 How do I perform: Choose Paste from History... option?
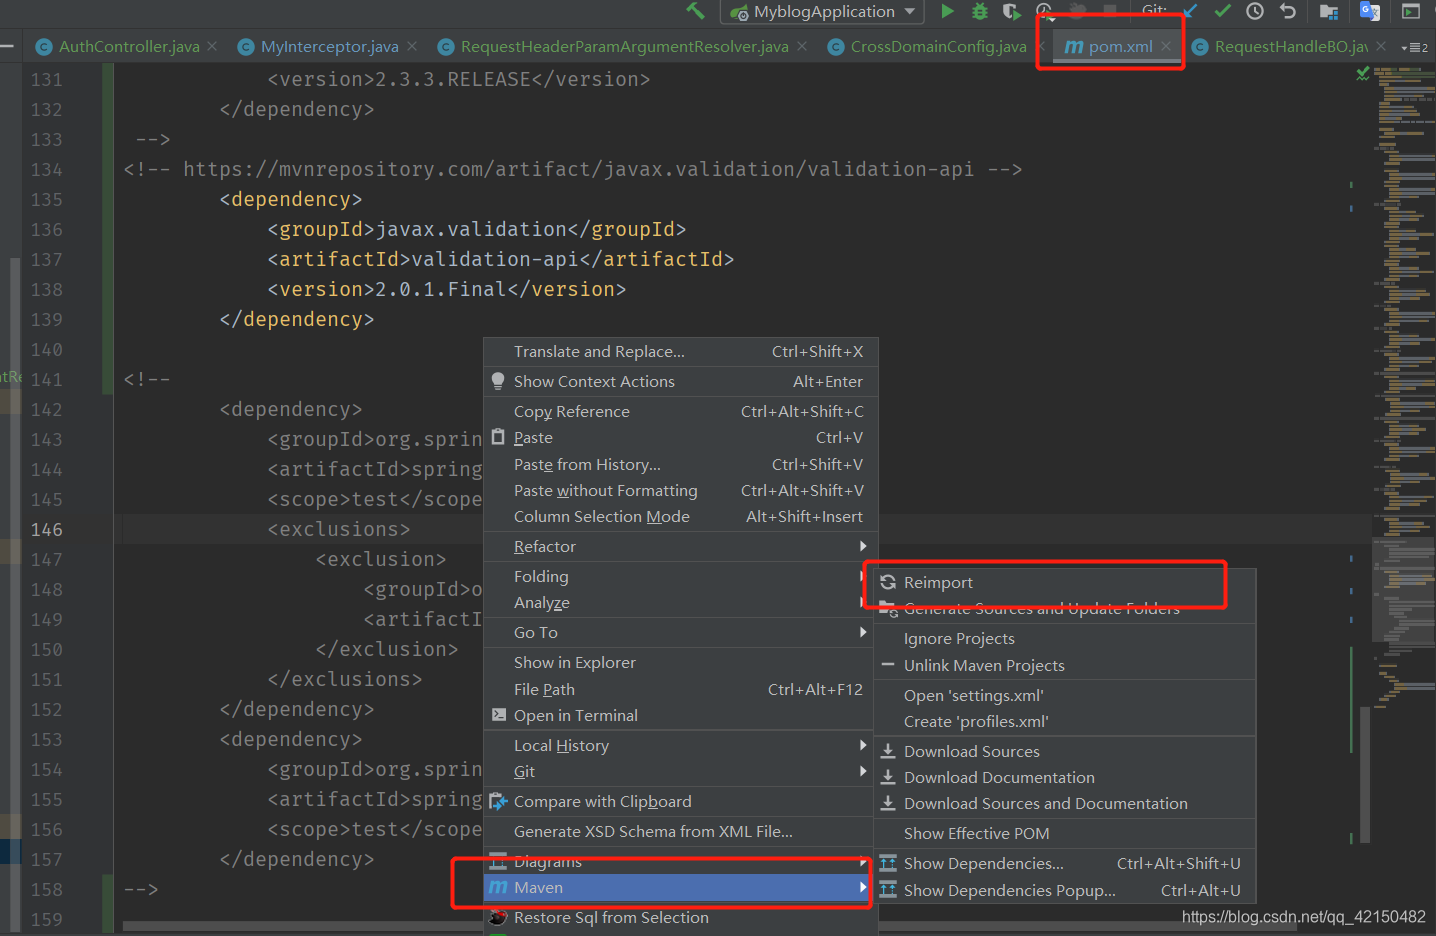tap(680, 465)
